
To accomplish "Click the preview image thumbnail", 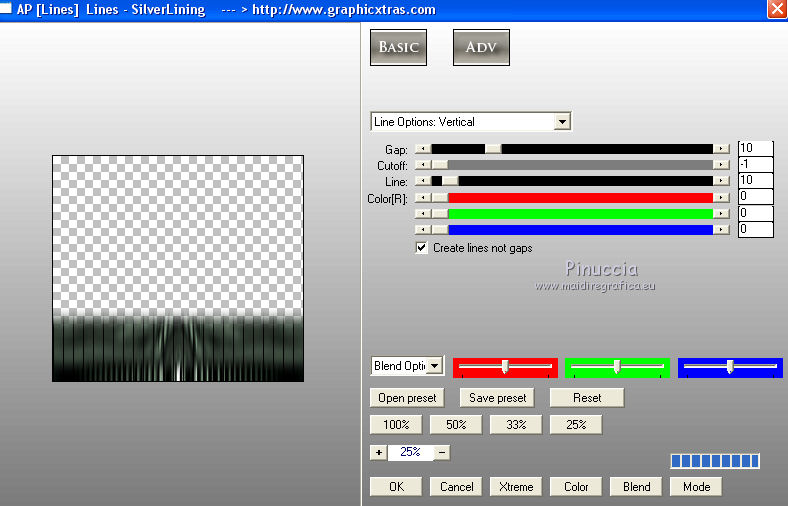I will pos(178,268).
